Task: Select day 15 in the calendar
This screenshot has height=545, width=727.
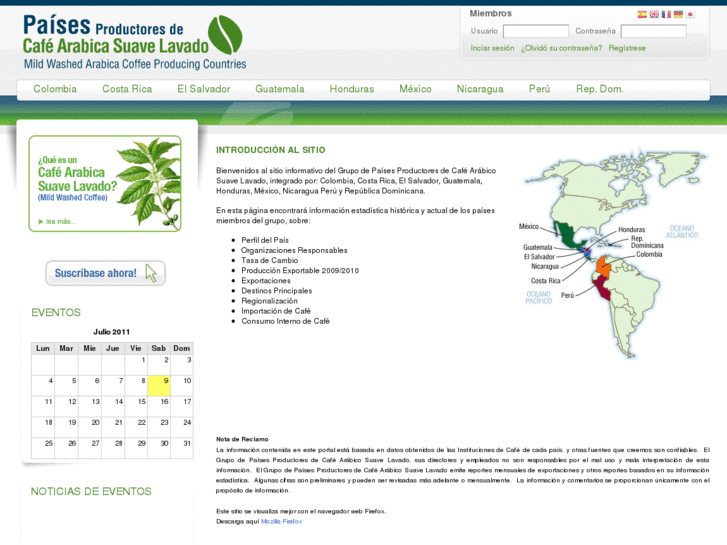Action: tap(136, 406)
